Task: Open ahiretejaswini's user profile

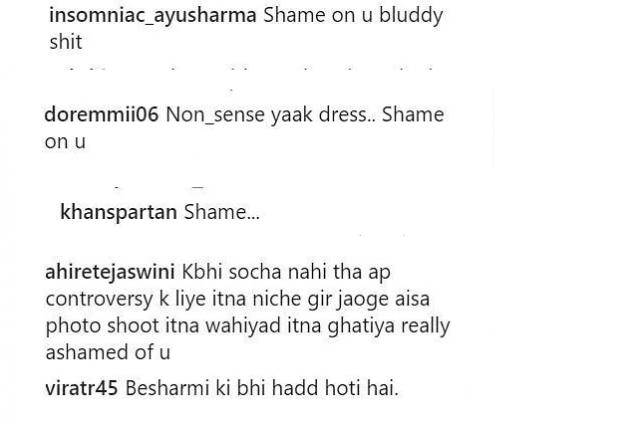Action: 110,273
